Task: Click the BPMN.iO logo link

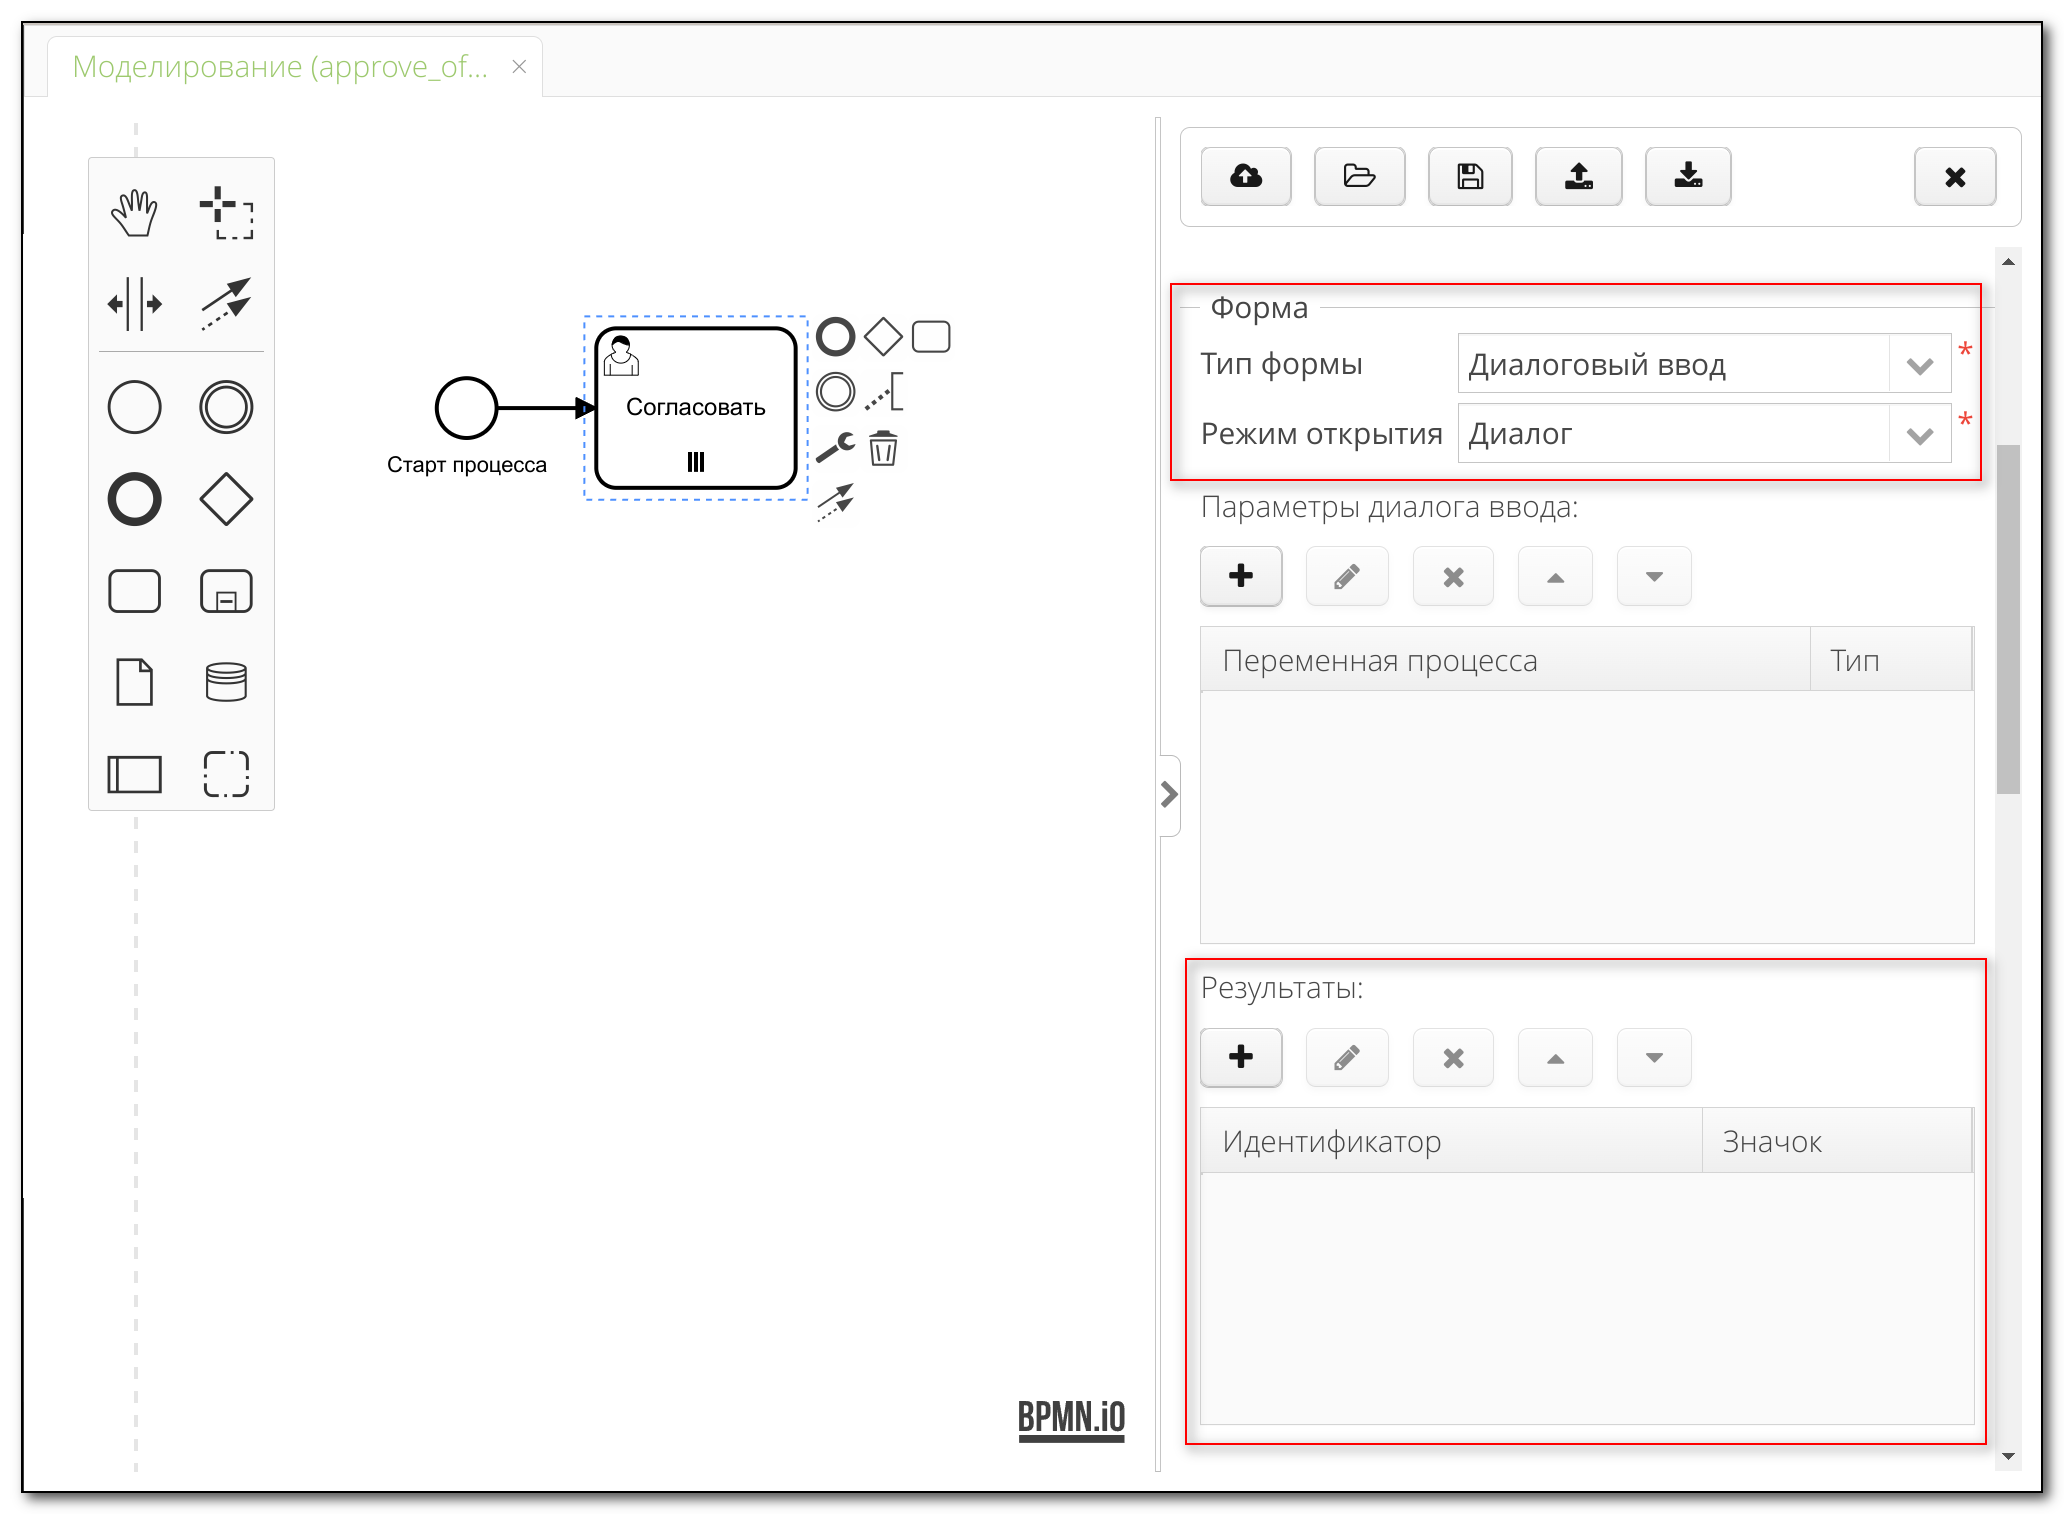Action: (x=1071, y=1416)
